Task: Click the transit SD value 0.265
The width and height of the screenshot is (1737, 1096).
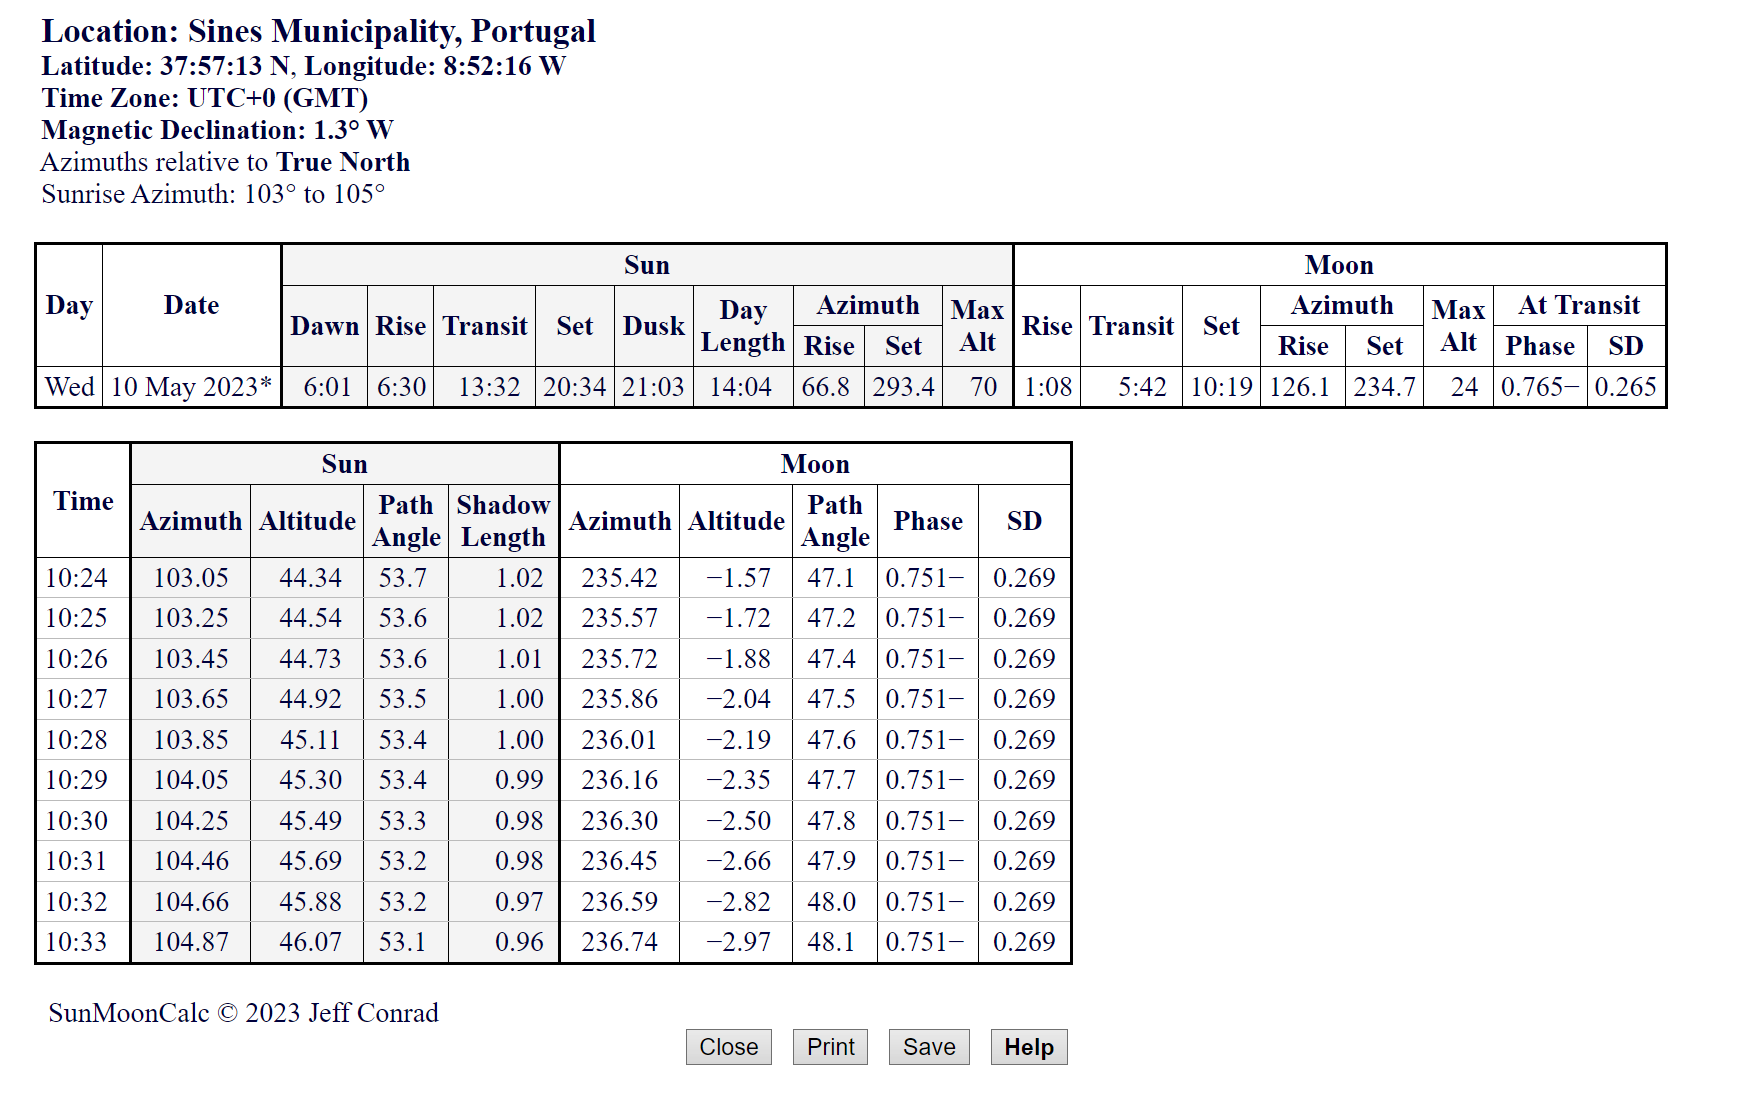Action: 1625,387
